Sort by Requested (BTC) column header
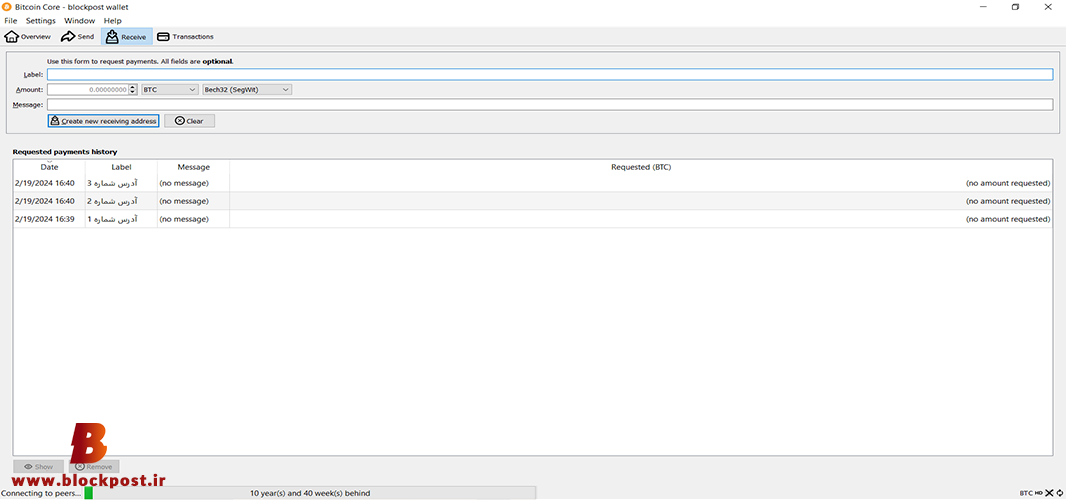The width and height of the screenshot is (1066, 500). (x=641, y=167)
